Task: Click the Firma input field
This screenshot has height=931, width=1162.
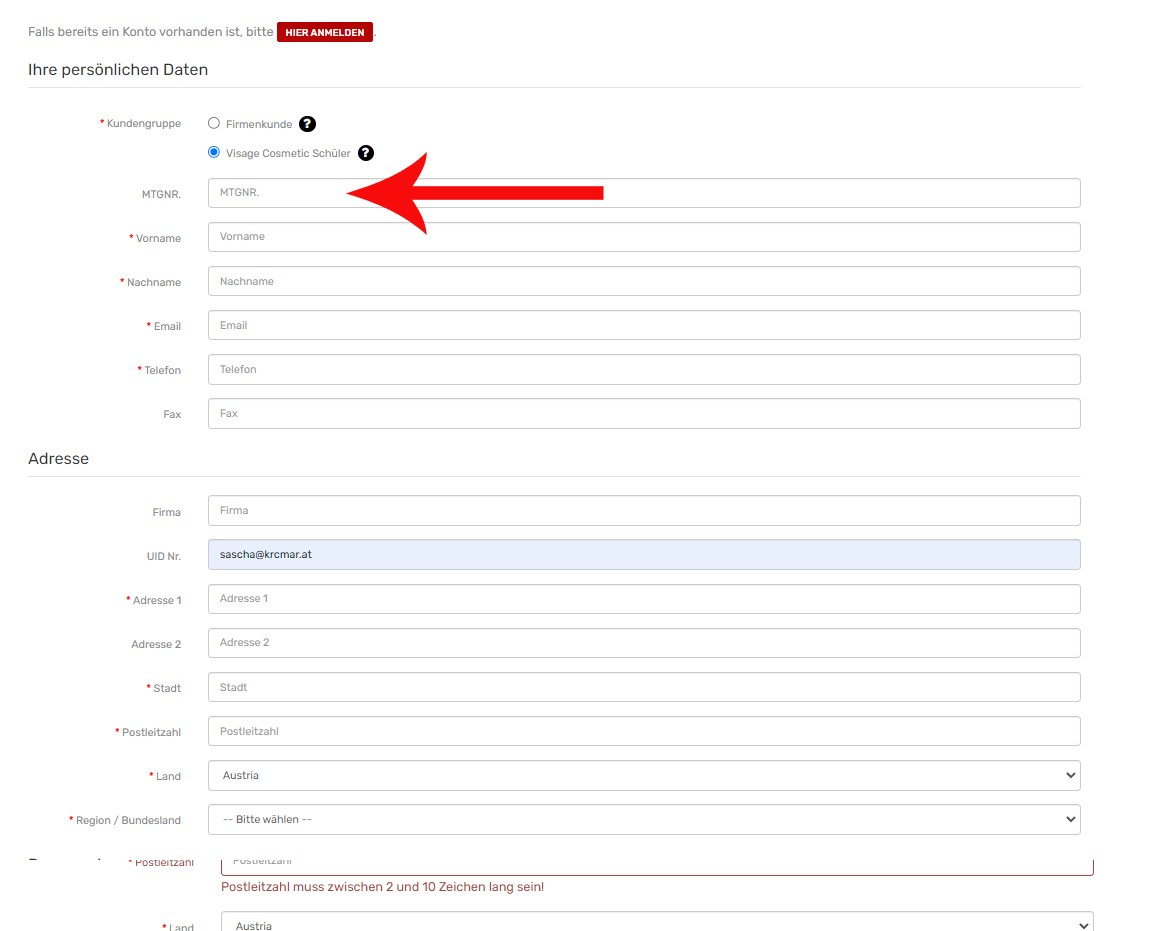Action: coord(643,510)
